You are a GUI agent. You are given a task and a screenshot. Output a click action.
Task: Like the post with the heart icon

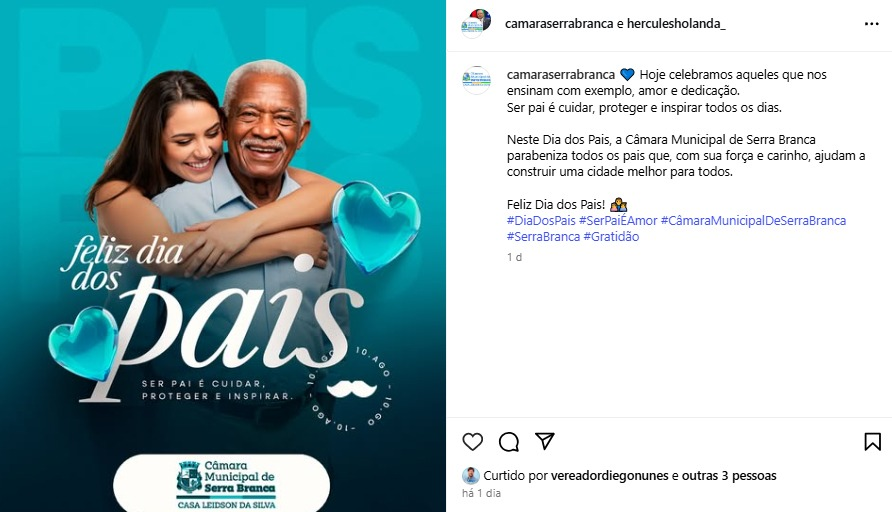pos(472,441)
